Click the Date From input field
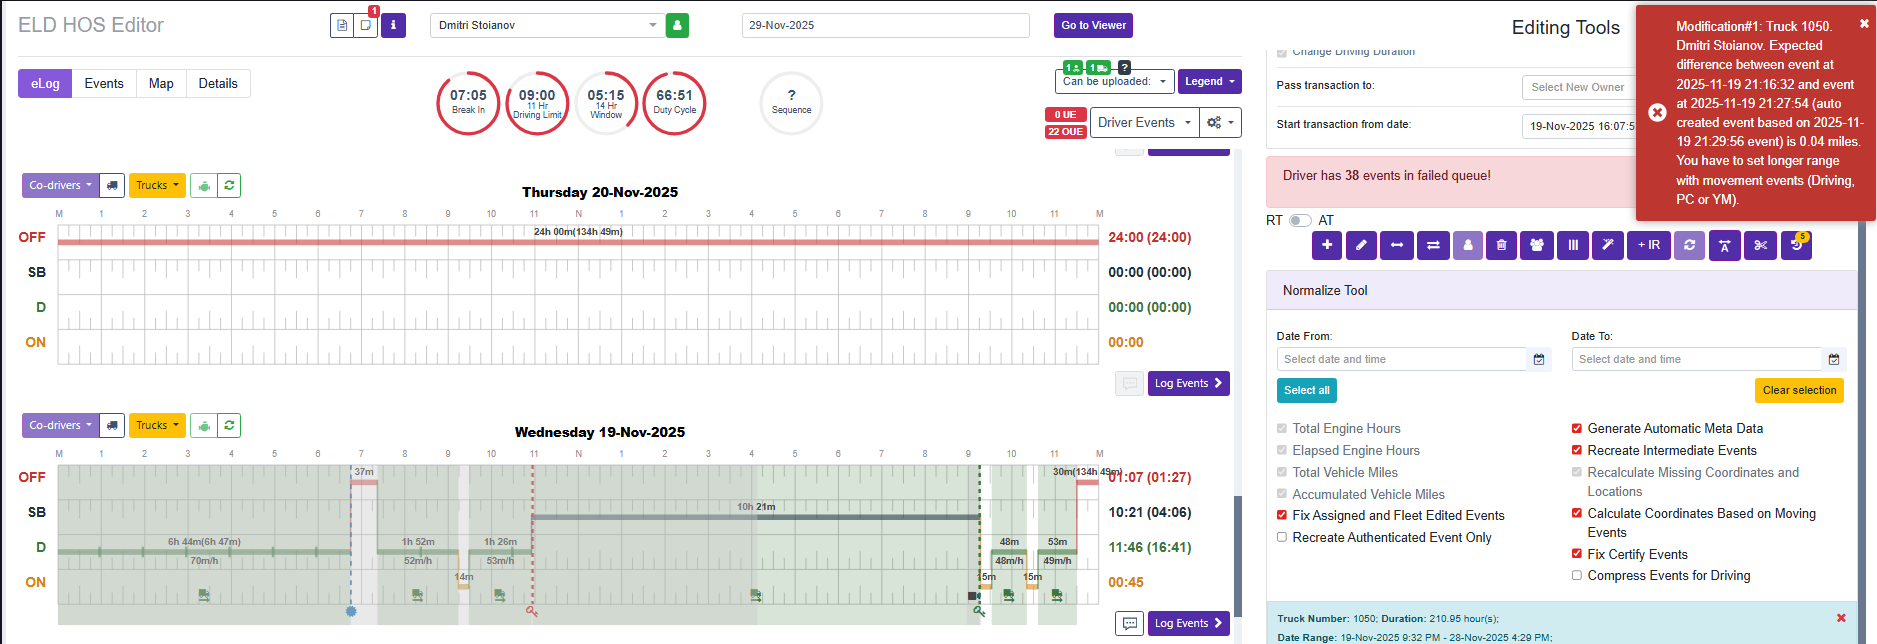The image size is (1877, 644). point(1402,359)
